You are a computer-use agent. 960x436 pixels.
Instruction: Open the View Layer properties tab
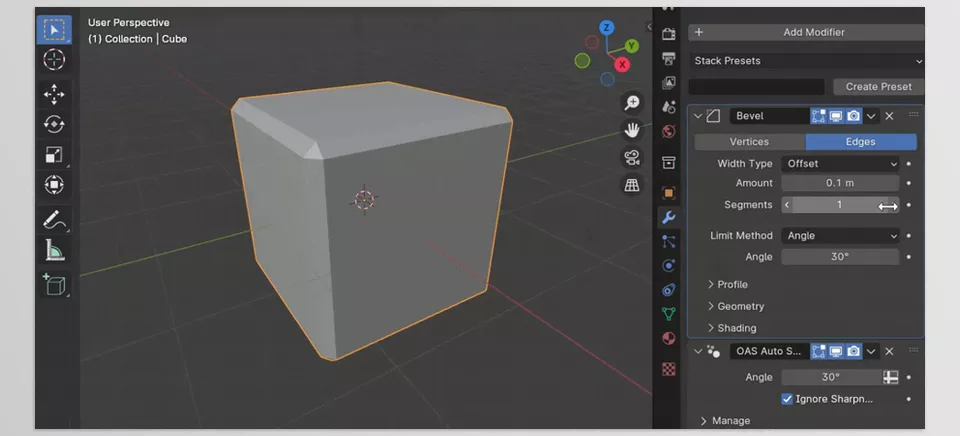pos(669,82)
